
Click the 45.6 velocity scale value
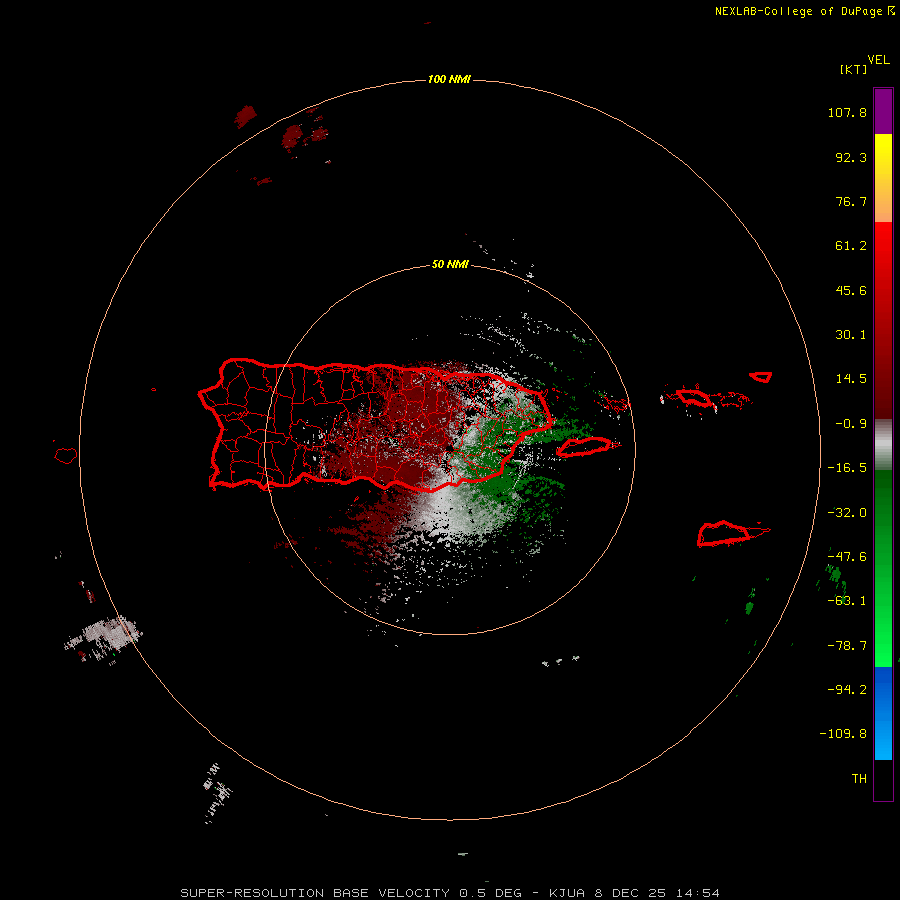851,290
